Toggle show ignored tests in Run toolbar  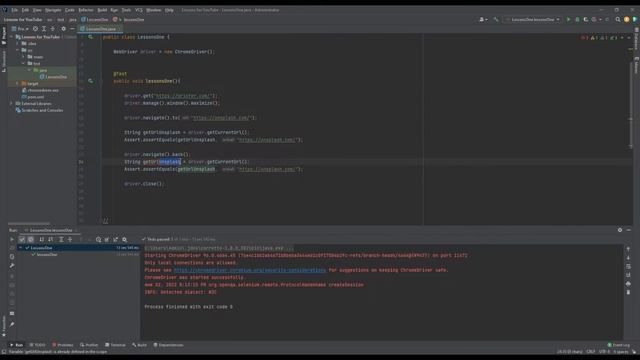click(x=31, y=240)
